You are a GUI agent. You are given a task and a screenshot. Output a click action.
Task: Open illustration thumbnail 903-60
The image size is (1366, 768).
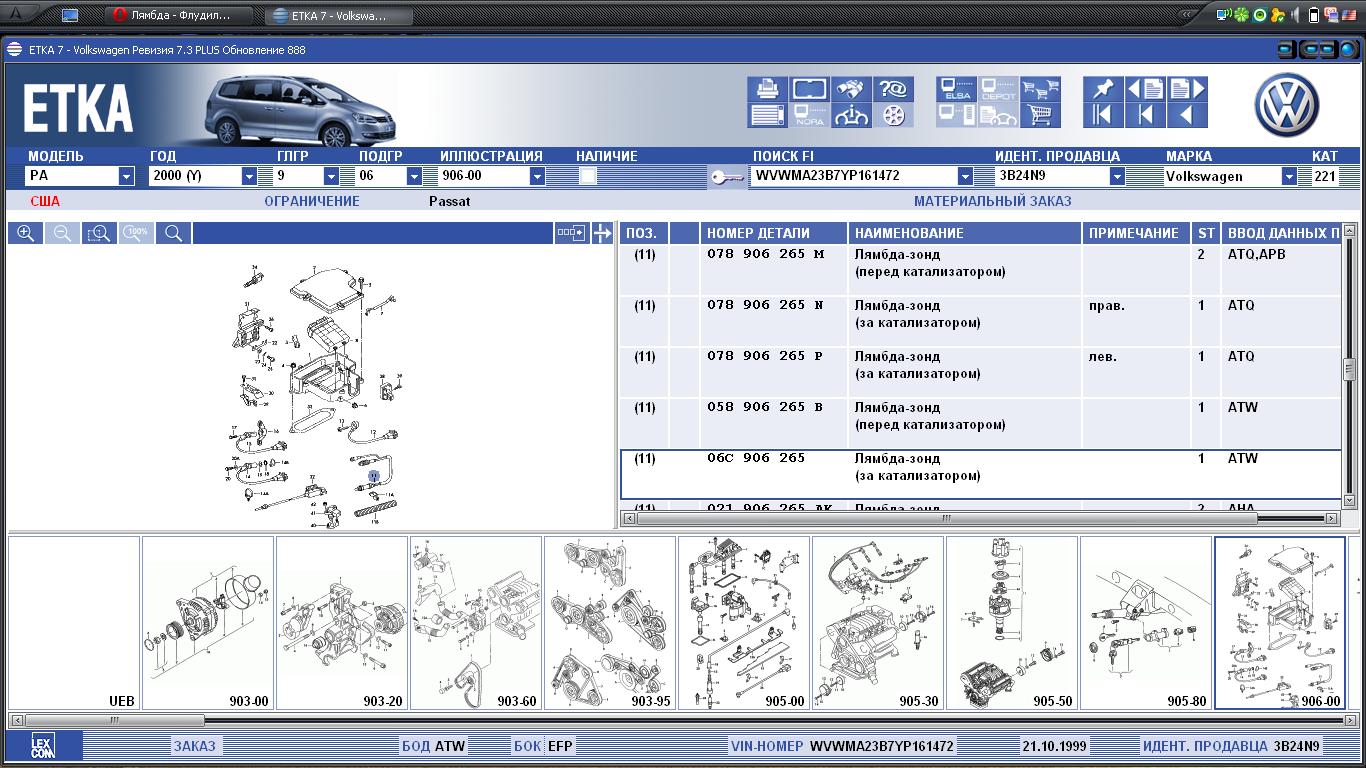(x=475, y=623)
